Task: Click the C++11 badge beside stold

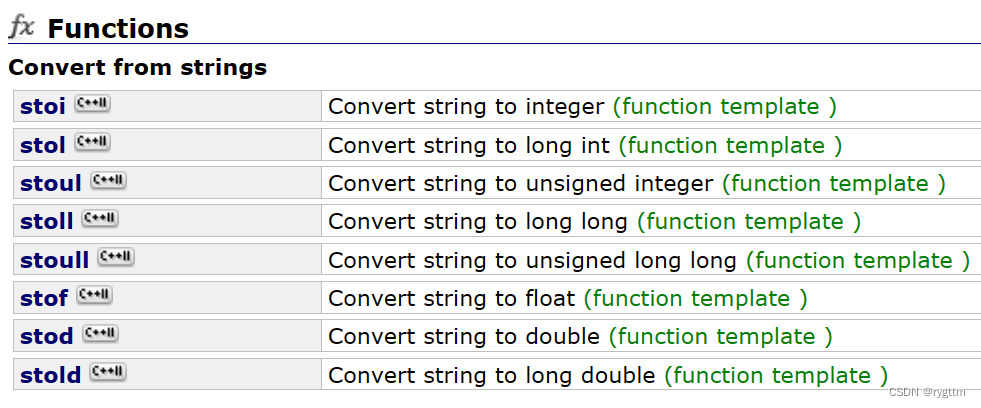Action: tap(108, 373)
